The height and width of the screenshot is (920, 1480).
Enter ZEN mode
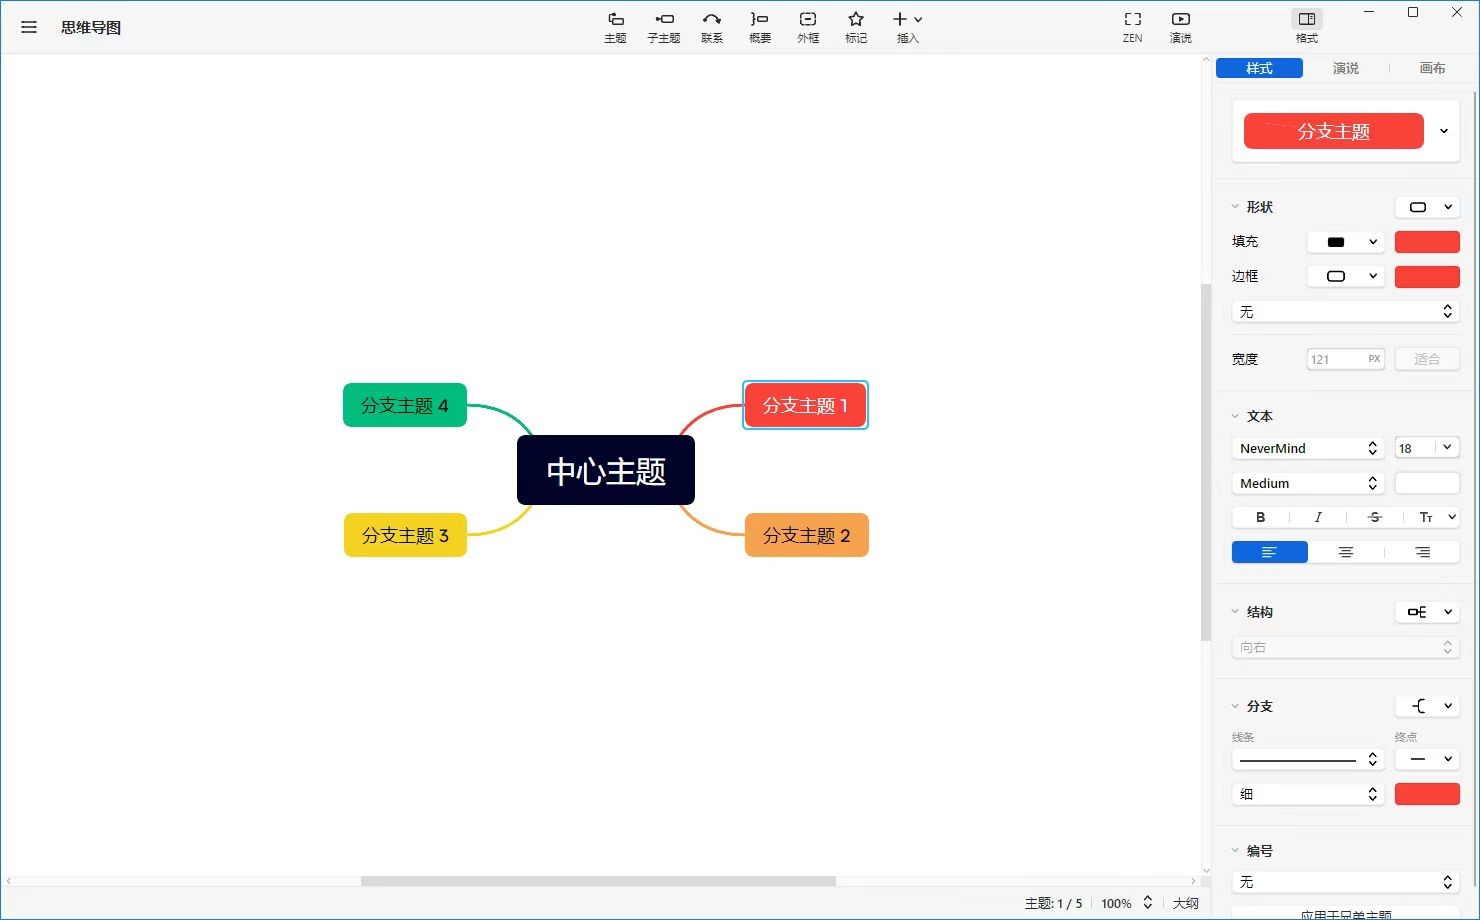[x=1132, y=27]
